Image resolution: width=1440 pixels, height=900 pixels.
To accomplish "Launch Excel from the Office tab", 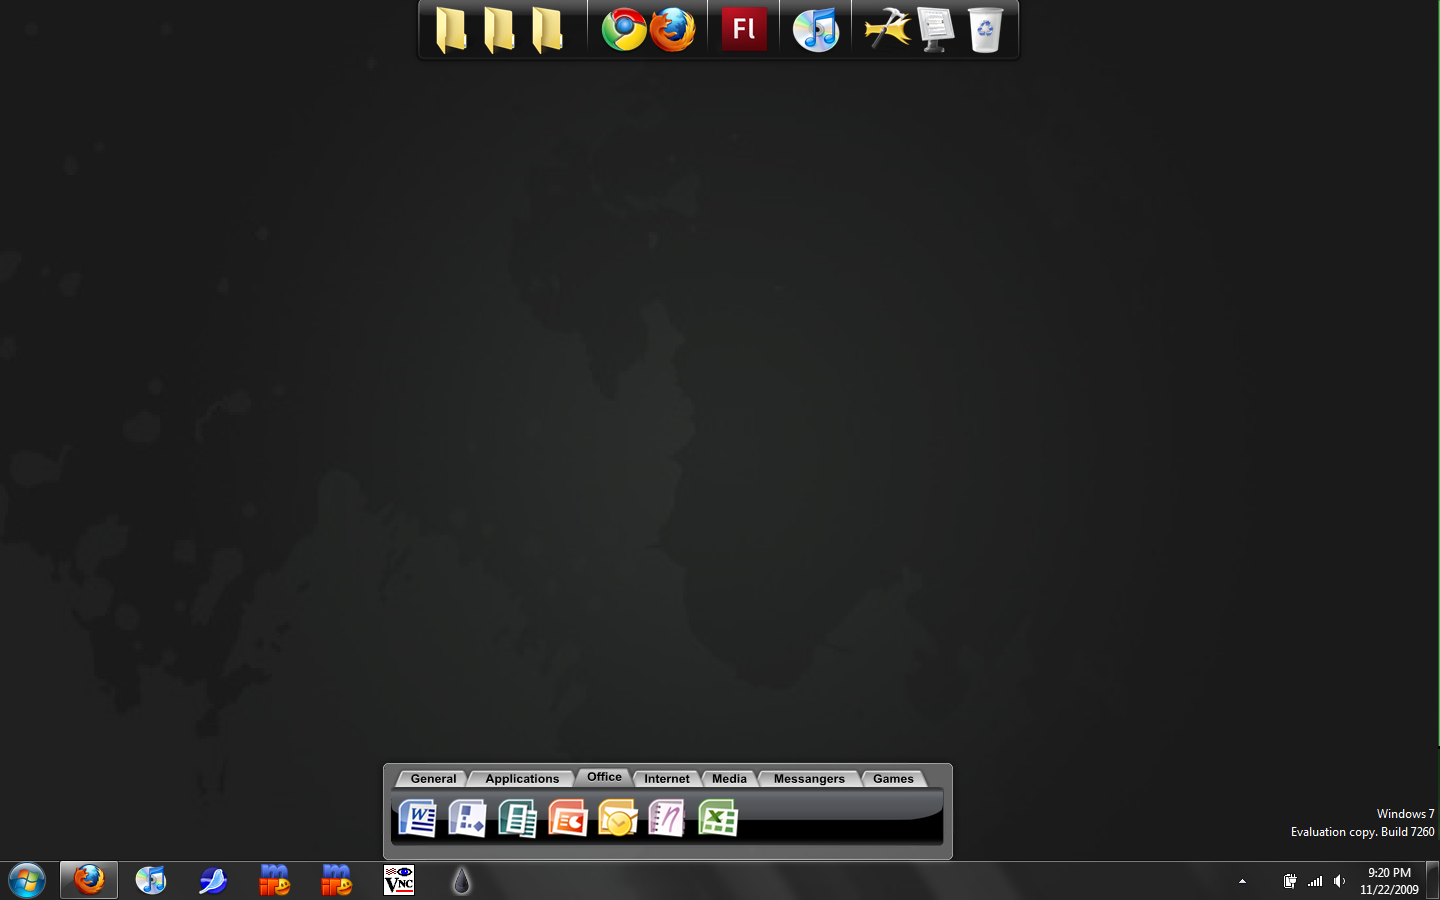I will coord(718,818).
